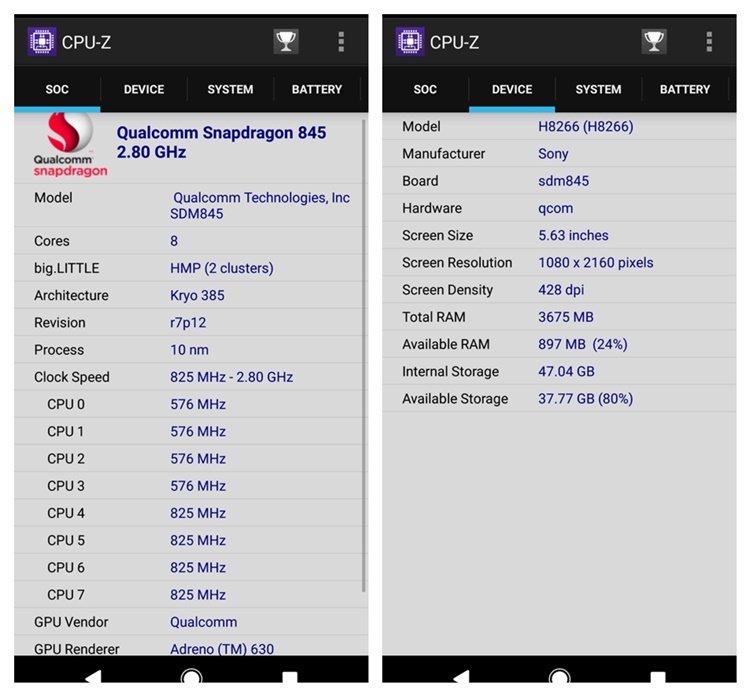Tap the 5.63 inches screen size
The height and width of the screenshot is (696, 750).
(573, 236)
